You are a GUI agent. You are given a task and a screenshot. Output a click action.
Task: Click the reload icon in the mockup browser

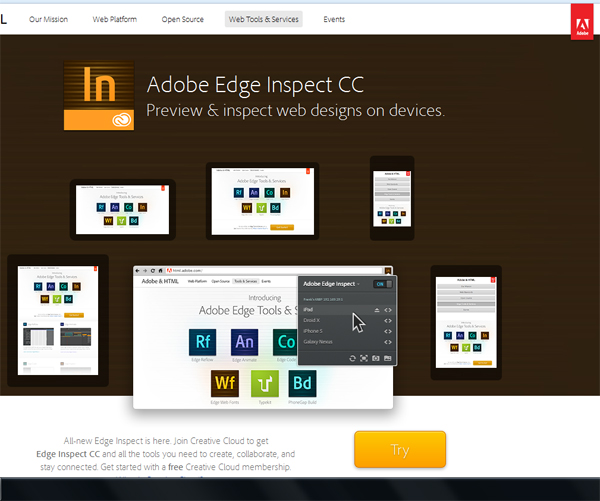tap(153, 271)
